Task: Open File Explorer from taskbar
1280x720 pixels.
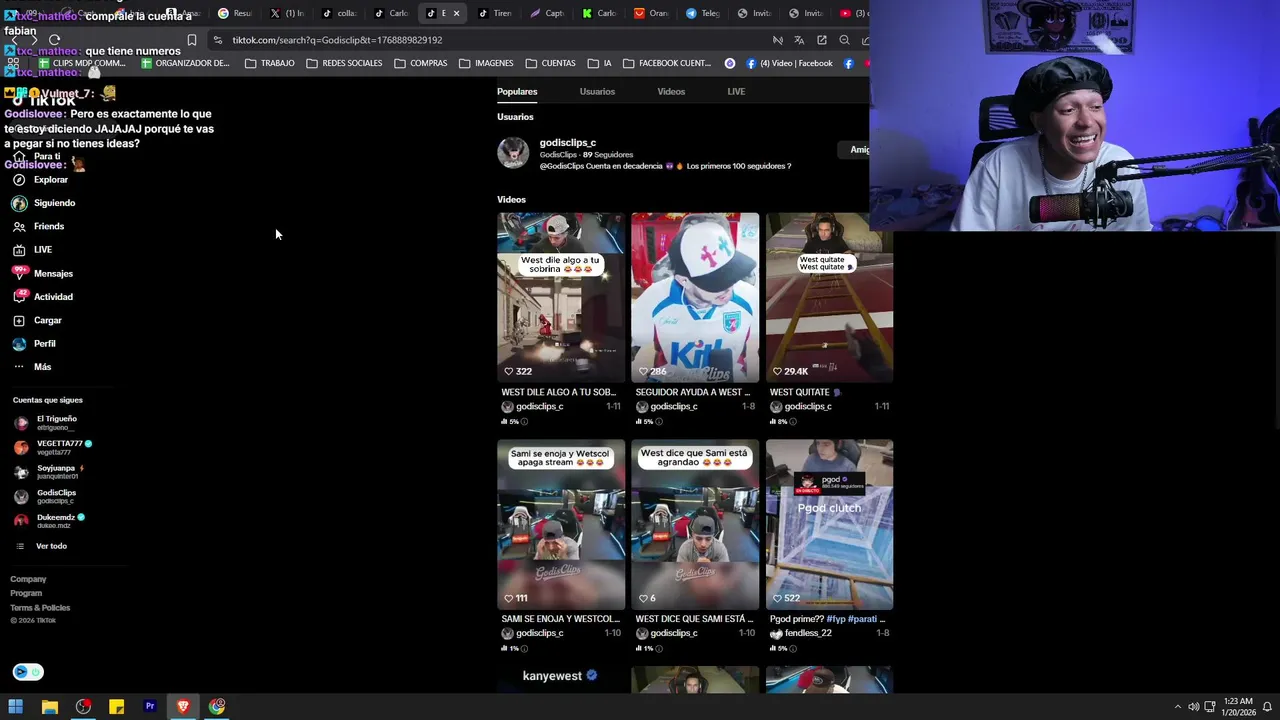Action: tap(49, 706)
